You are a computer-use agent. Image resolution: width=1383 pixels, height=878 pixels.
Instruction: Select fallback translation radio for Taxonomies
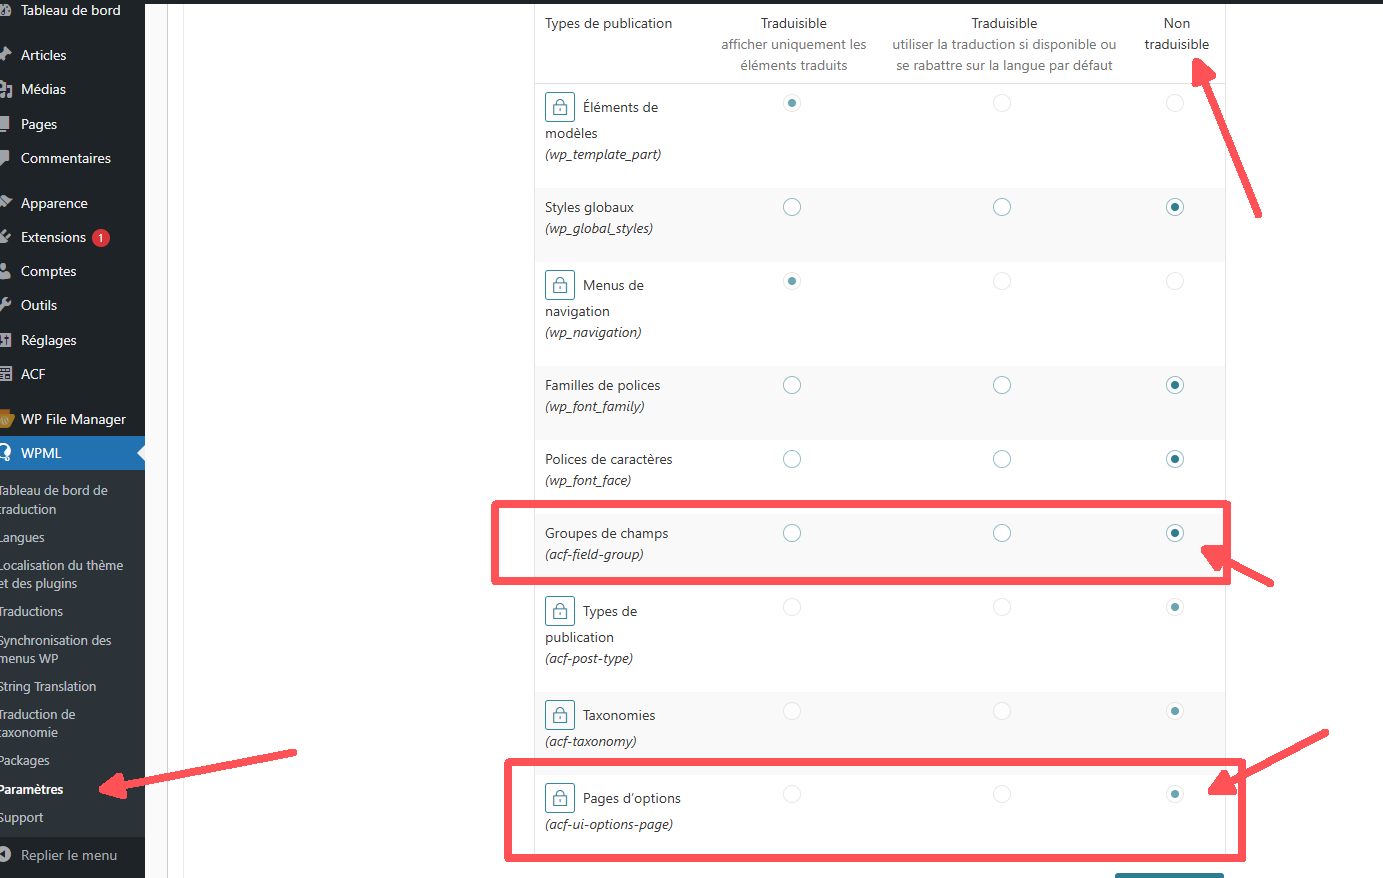[x=1002, y=711]
